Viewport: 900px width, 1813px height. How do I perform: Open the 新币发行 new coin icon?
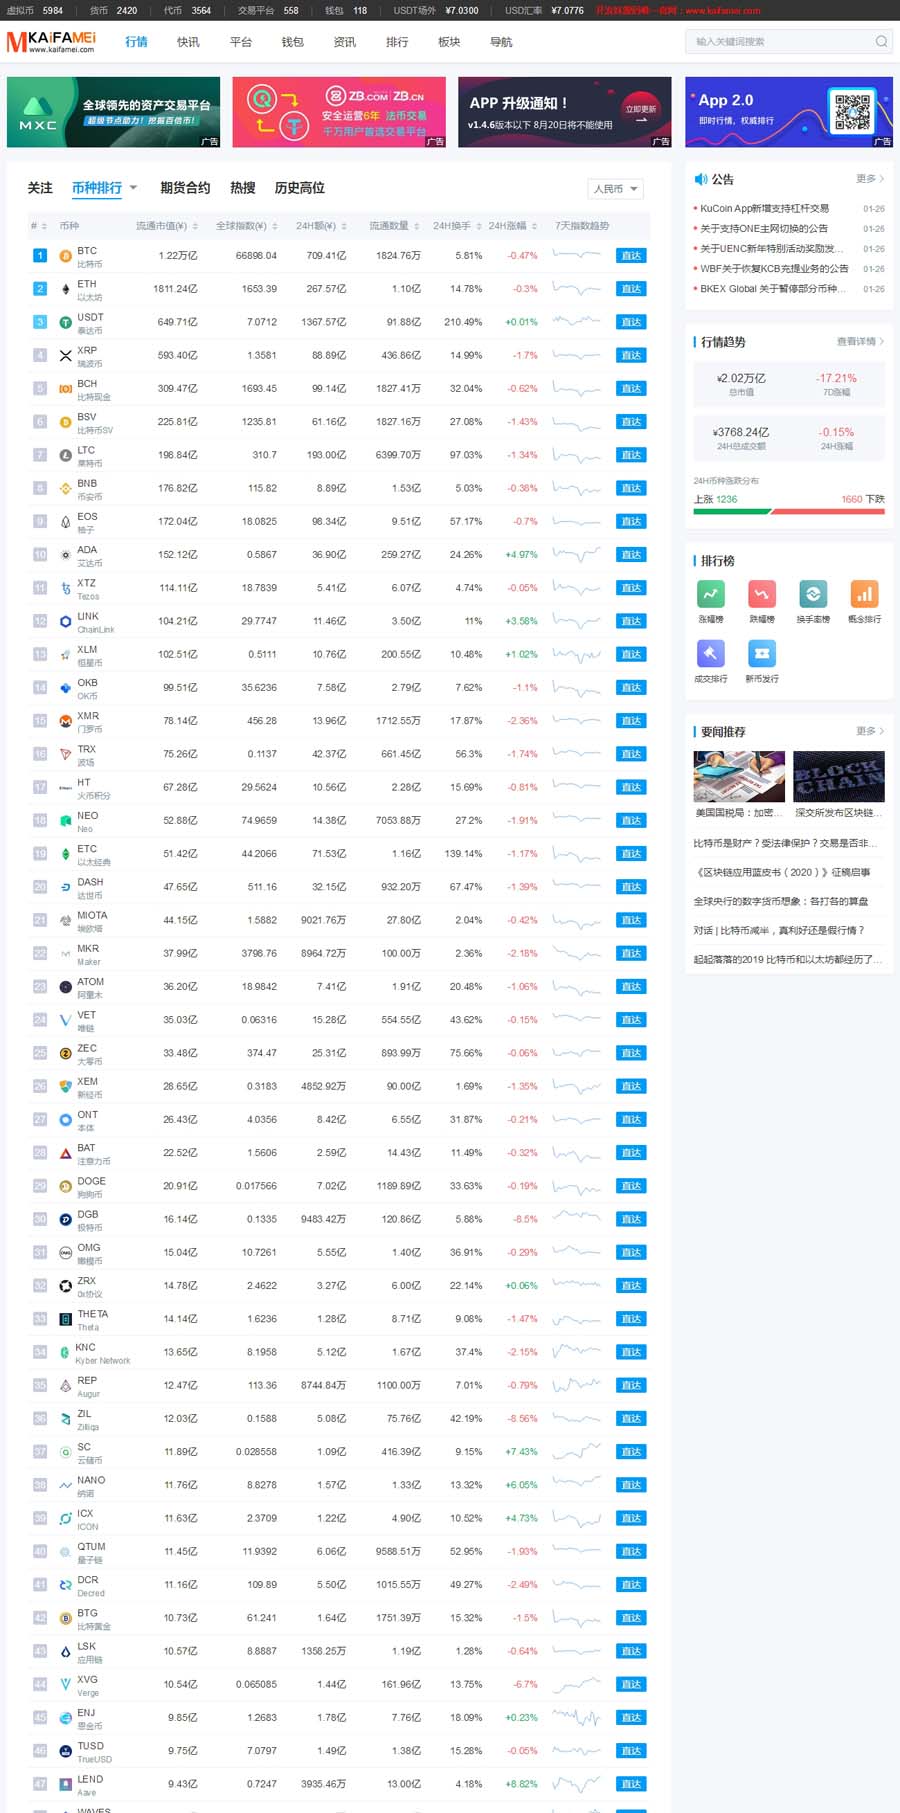coord(762,654)
